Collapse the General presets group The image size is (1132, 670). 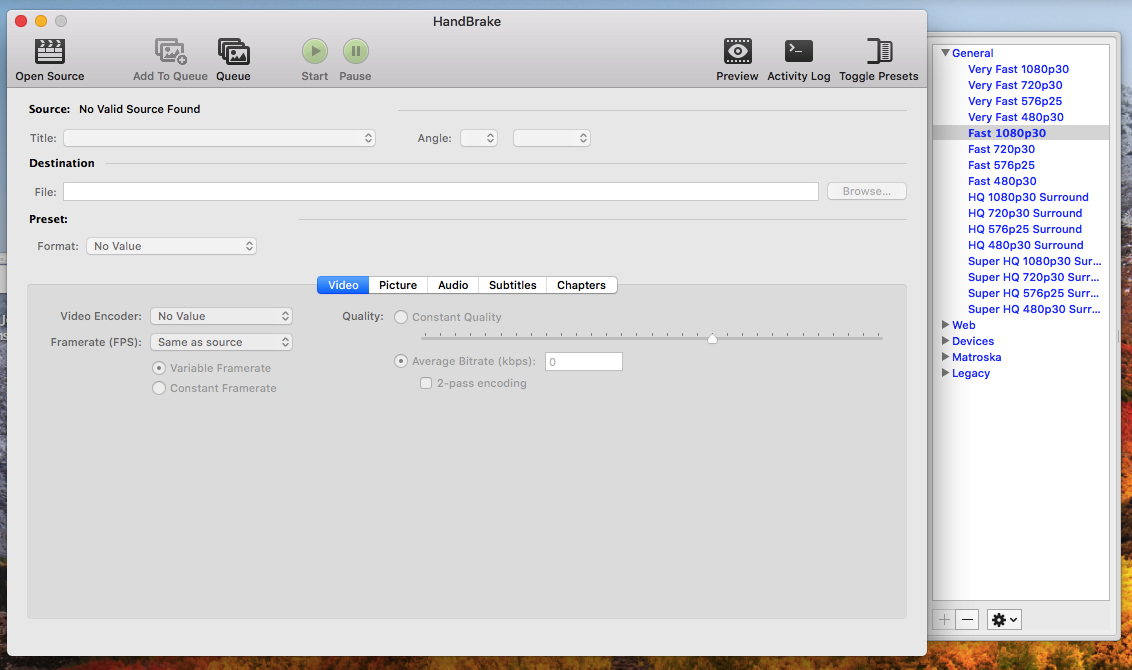[x=945, y=53]
